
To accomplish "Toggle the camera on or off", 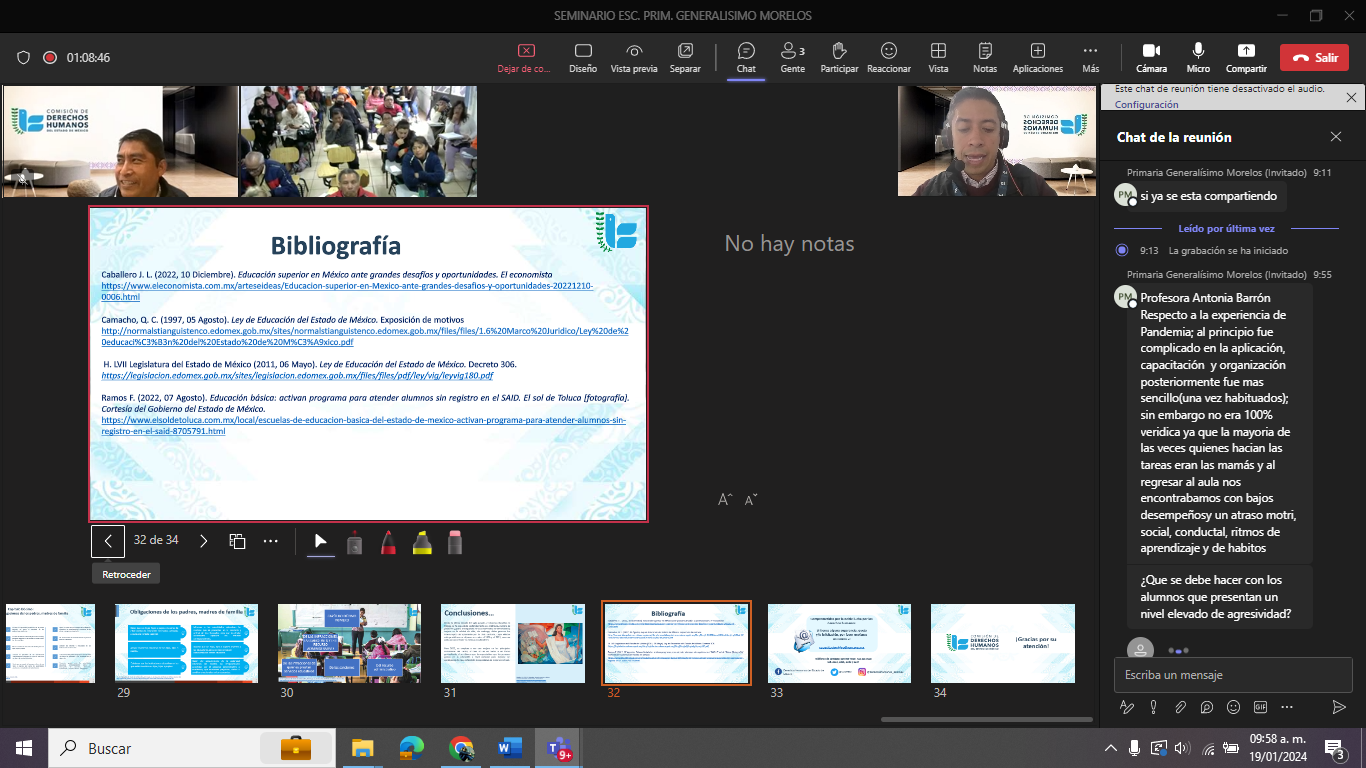I will pyautogui.click(x=1151, y=57).
